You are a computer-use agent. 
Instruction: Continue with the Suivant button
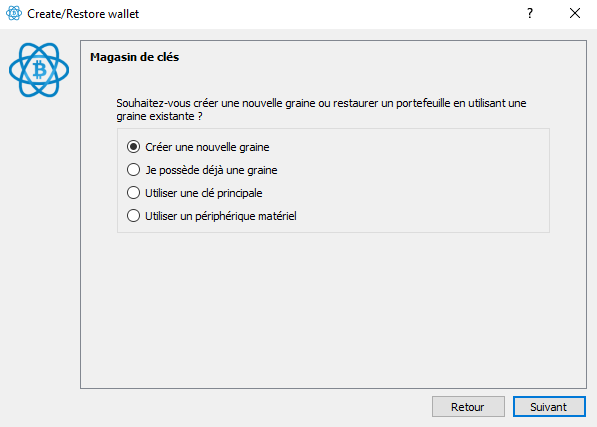[x=549, y=407]
